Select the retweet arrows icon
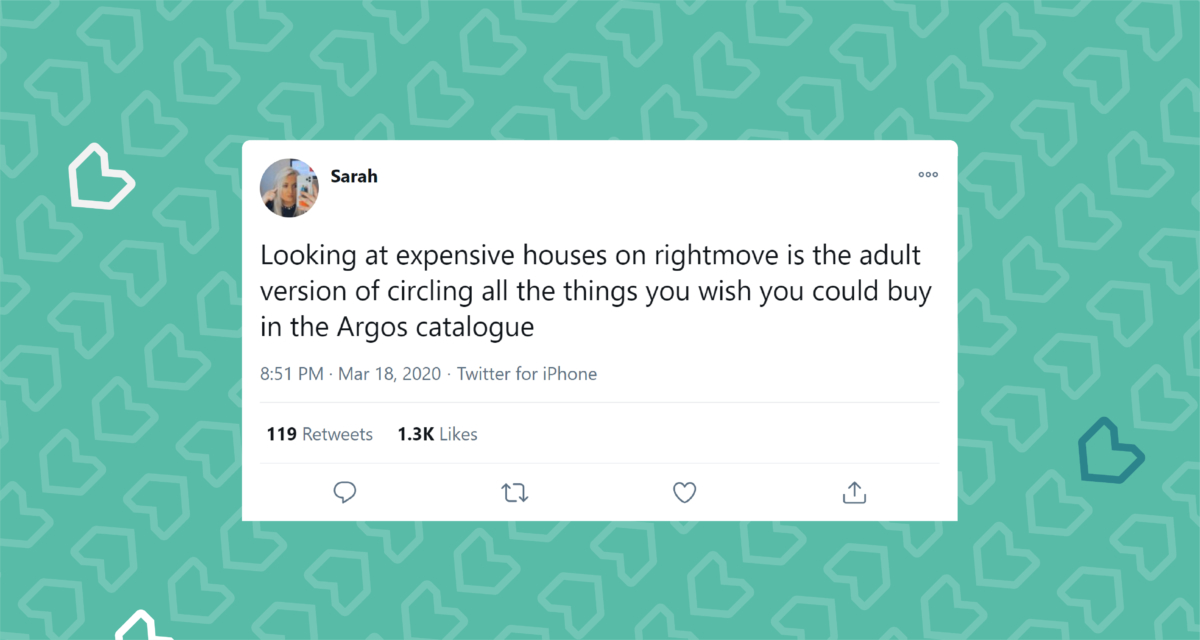The height and width of the screenshot is (640, 1200). tap(514, 492)
